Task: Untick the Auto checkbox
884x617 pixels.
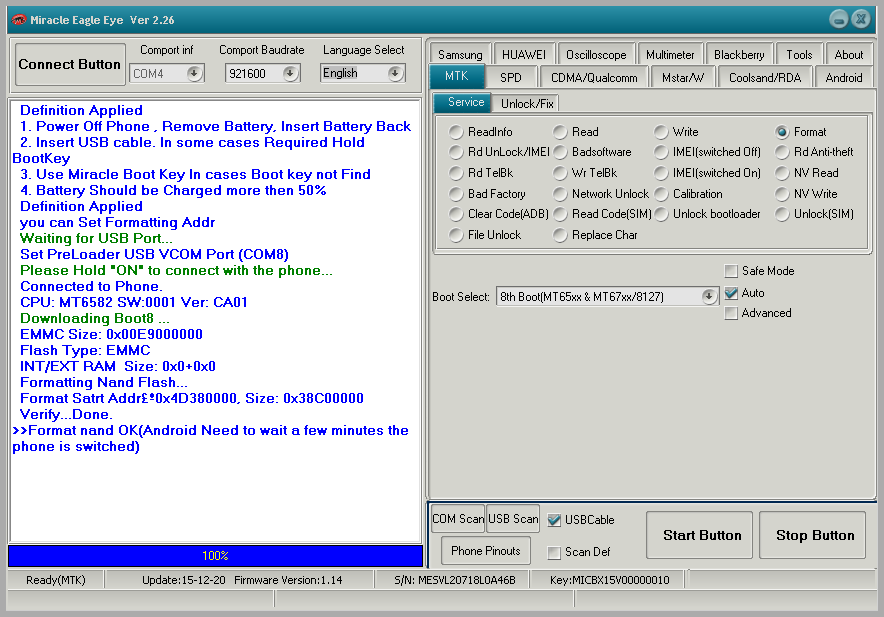Action: click(x=731, y=293)
